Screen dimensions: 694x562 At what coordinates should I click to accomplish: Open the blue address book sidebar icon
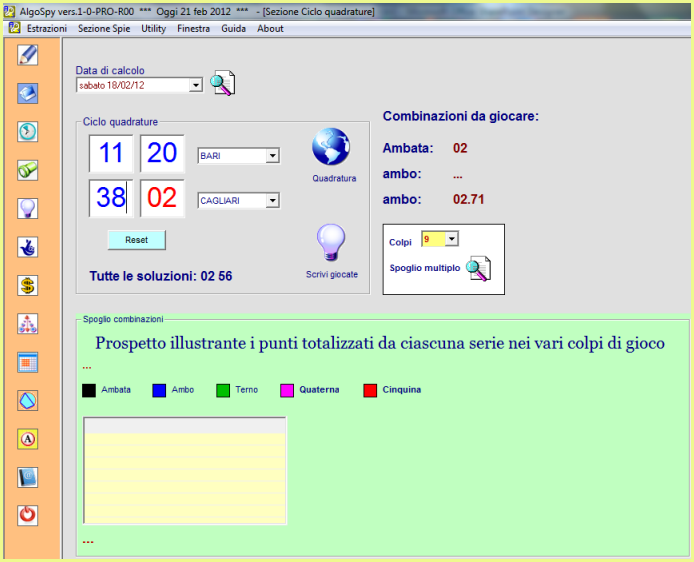click(x=28, y=477)
